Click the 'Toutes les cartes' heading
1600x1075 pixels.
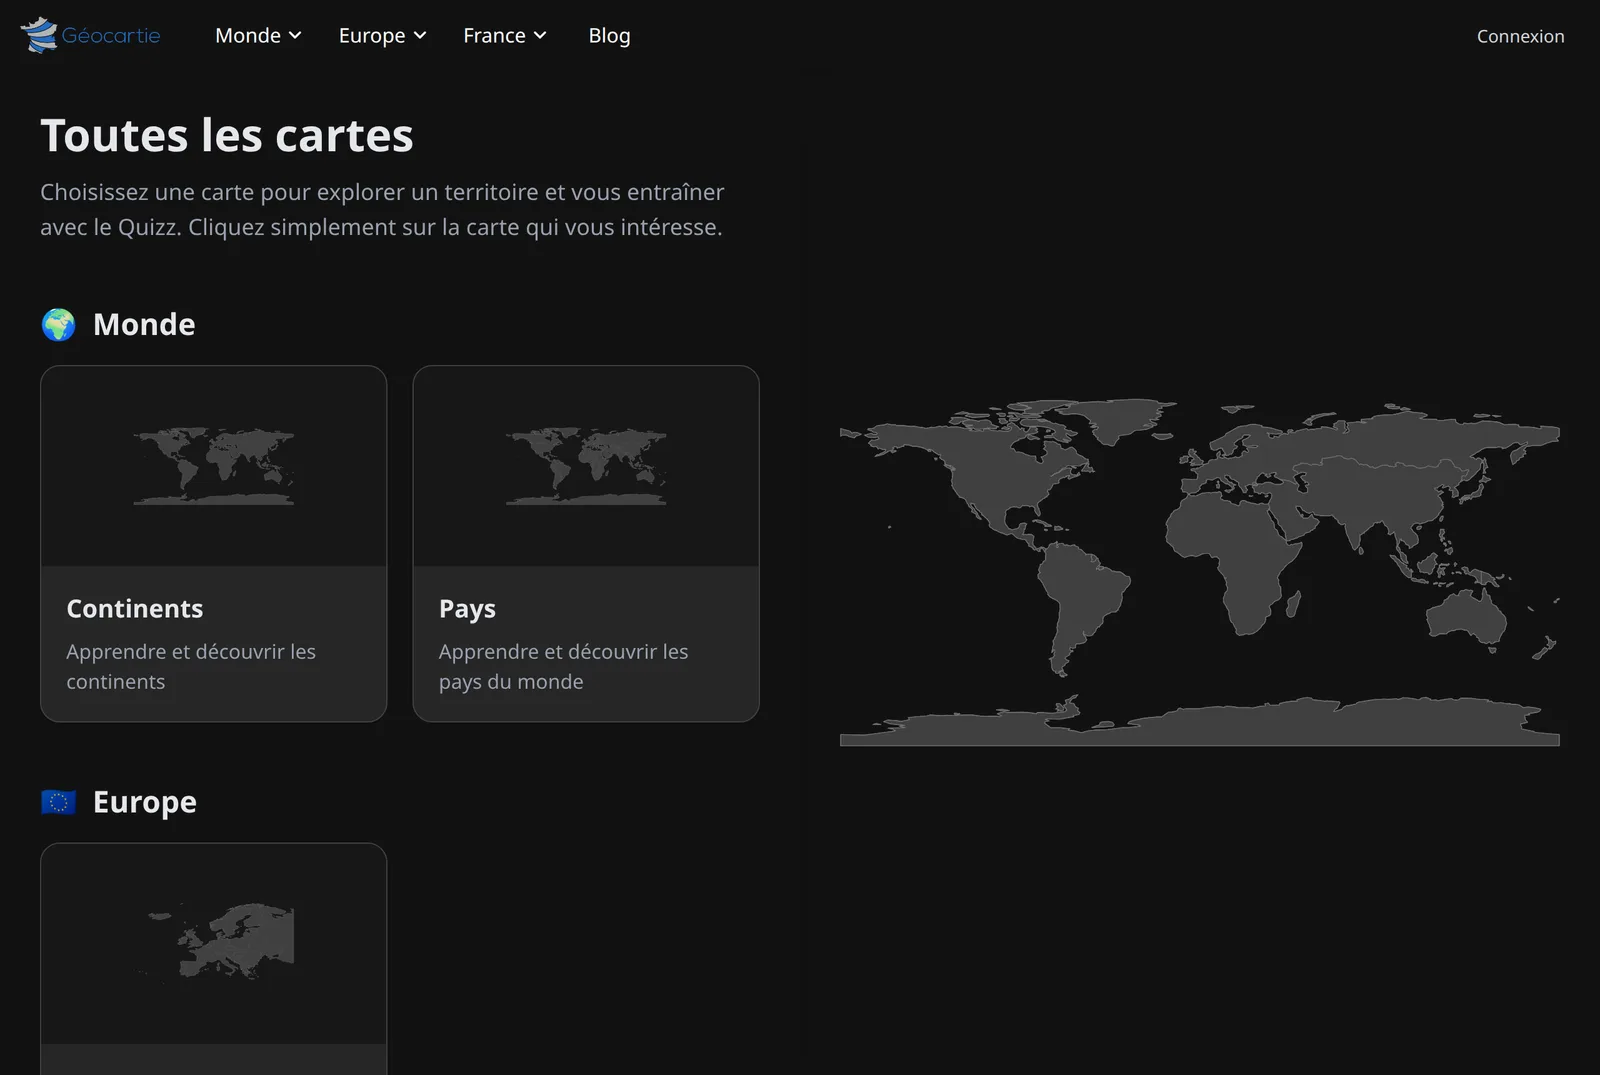[x=227, y=135]
